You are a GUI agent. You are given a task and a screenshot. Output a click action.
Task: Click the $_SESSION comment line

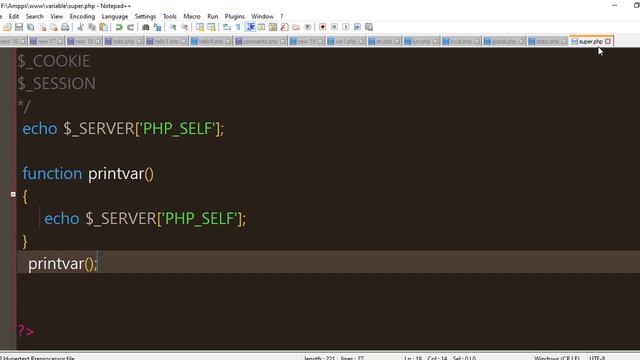pos(56,84)
